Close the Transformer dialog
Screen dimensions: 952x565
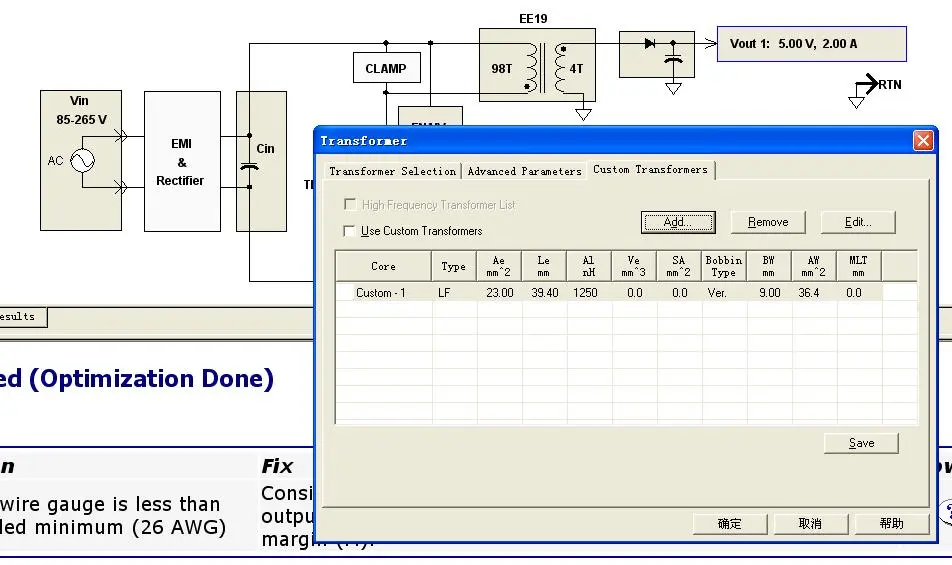[923, 141]
